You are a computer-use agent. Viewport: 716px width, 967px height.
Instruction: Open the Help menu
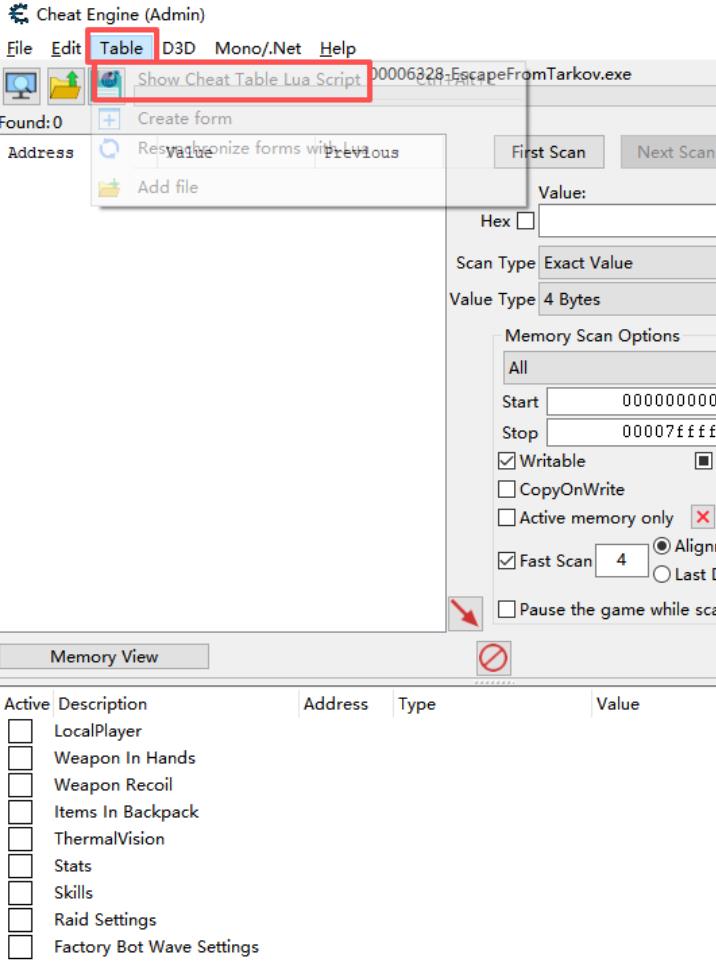pos(337,48)
